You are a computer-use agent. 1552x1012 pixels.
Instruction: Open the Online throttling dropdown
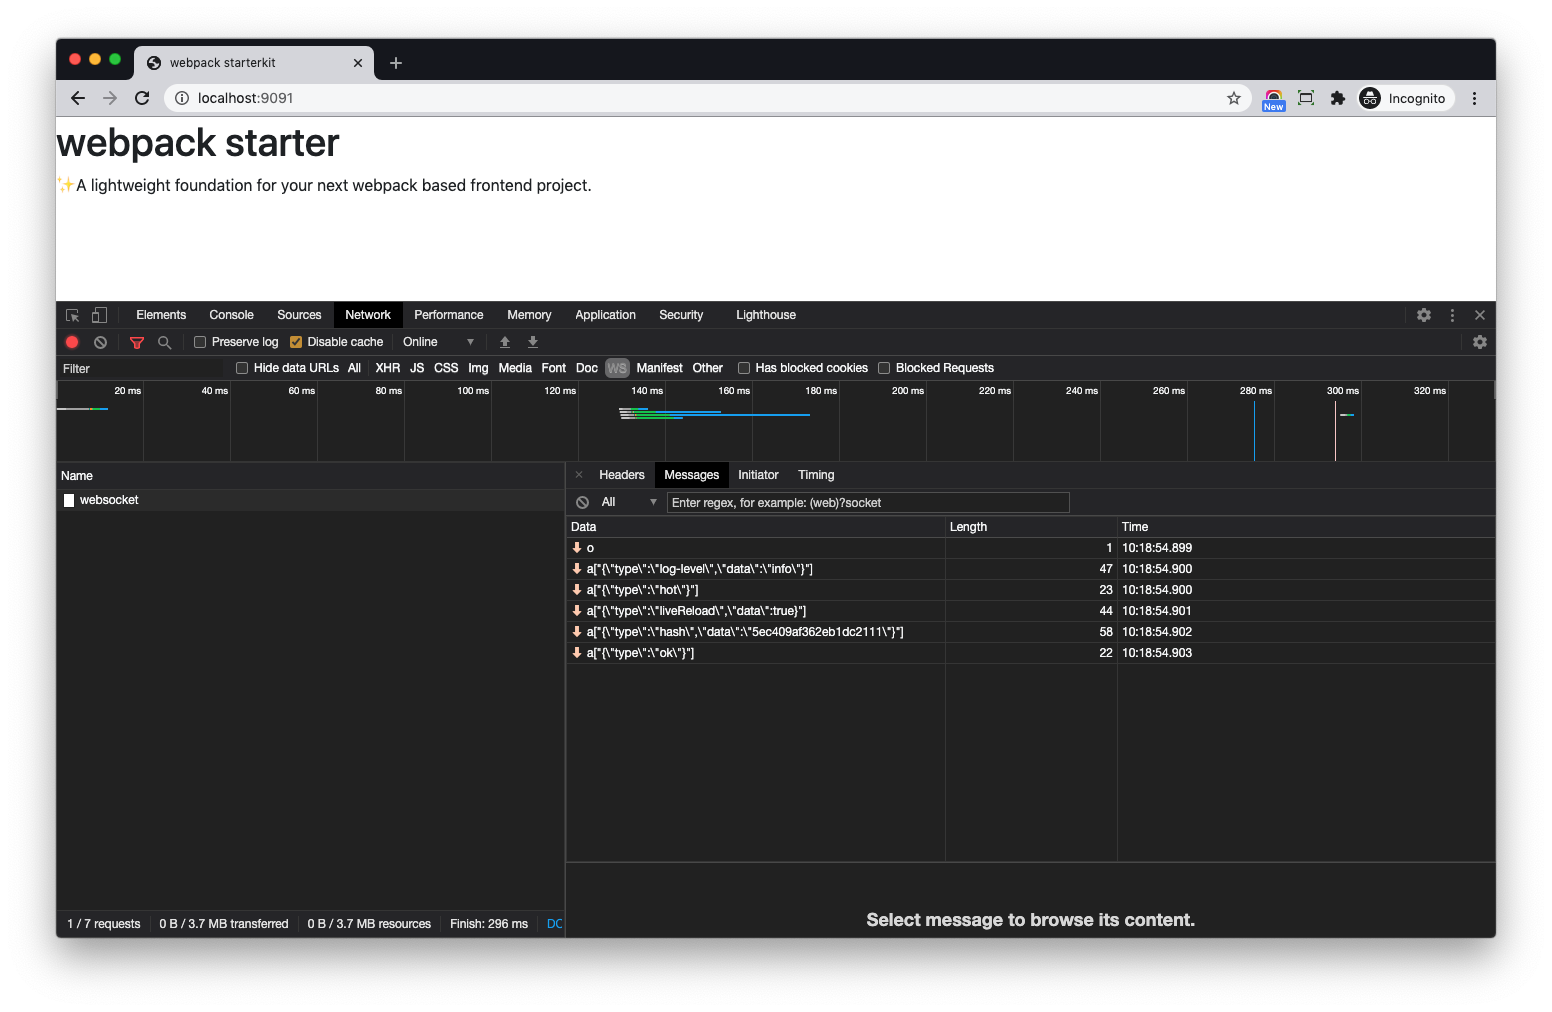tap(438, 342)
